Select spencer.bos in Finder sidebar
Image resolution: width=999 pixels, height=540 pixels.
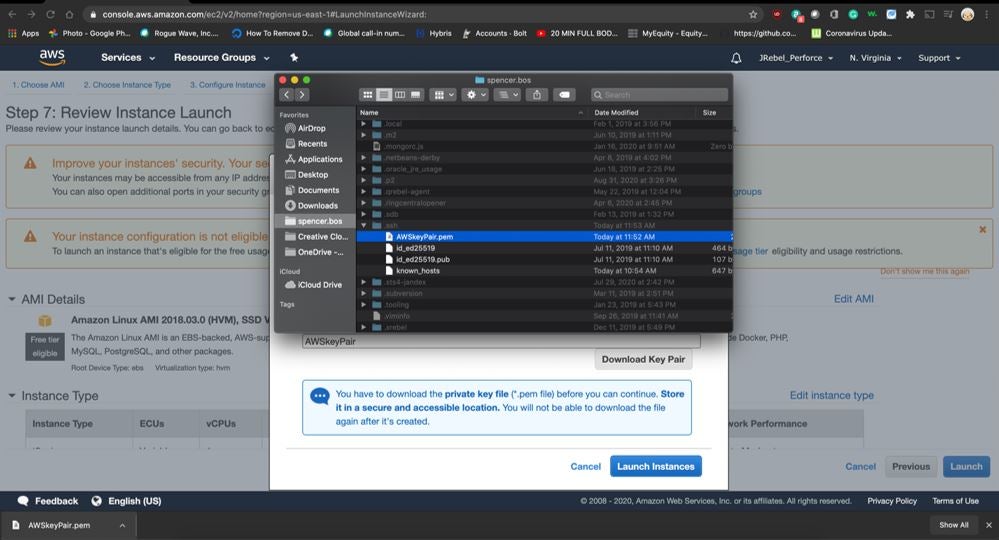coord(315,221)
